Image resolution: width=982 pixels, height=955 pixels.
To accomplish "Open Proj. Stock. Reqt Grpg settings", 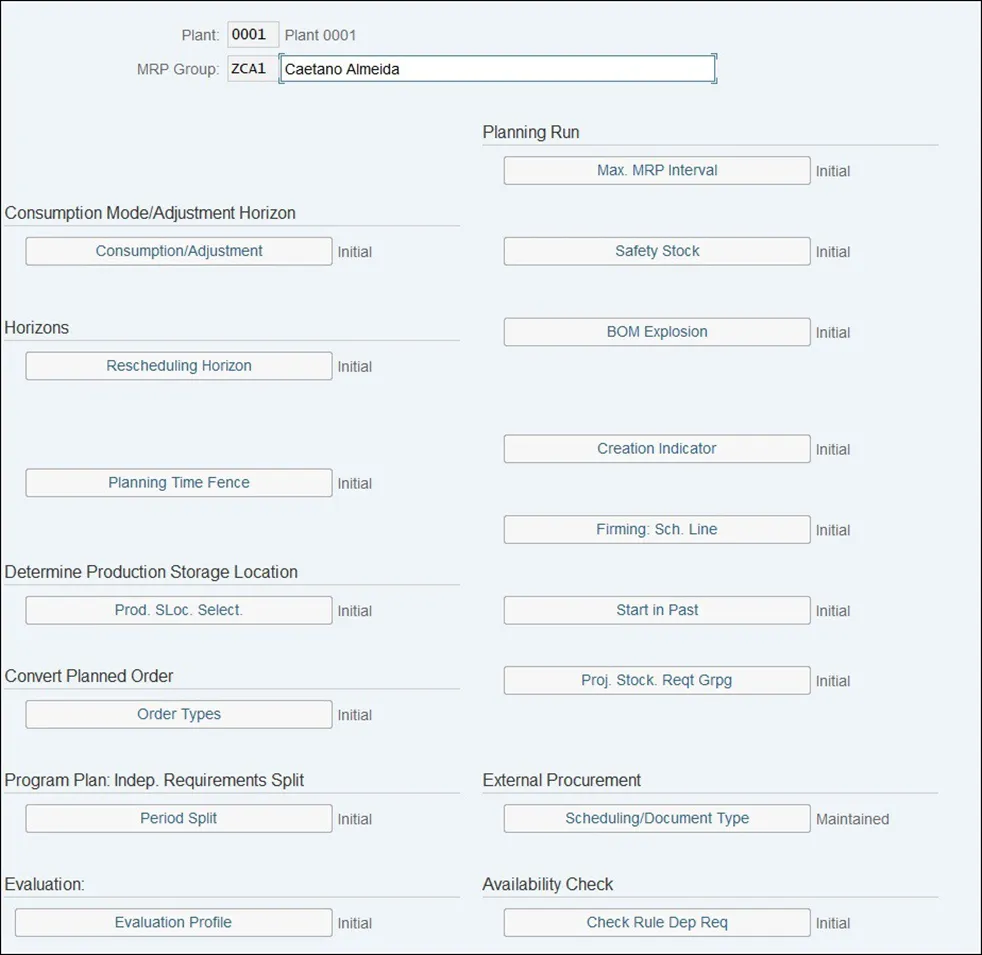I will tap(656, 680).
